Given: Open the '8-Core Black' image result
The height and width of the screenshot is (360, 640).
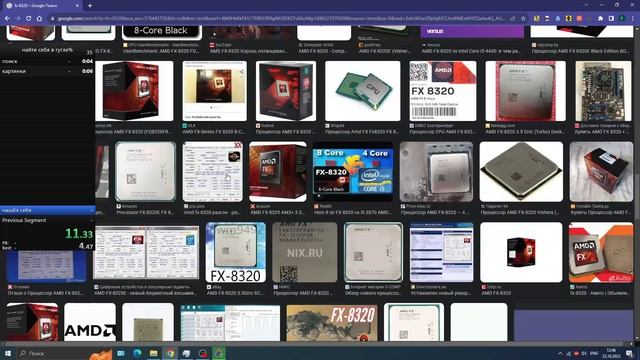Looking at the screenshot, I should click(162, 32).
